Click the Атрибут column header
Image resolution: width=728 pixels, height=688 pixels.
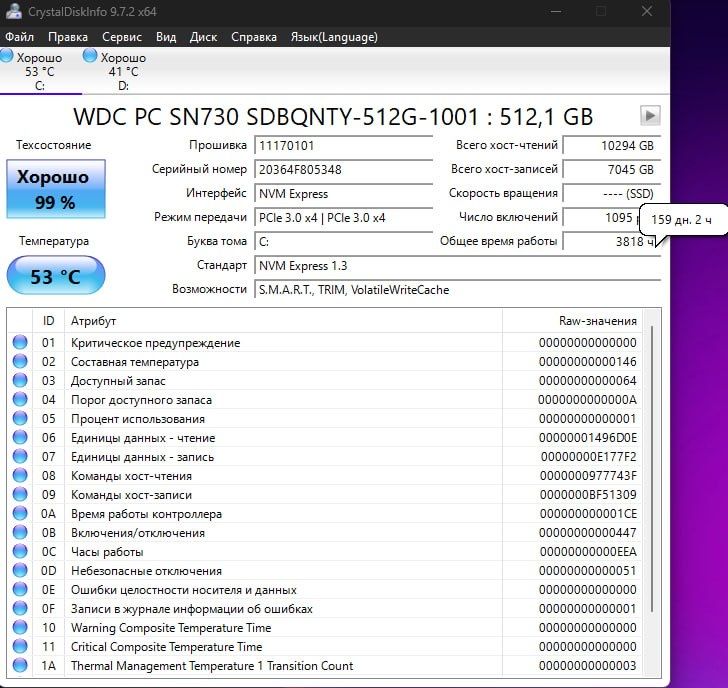(x=94, y=321)
